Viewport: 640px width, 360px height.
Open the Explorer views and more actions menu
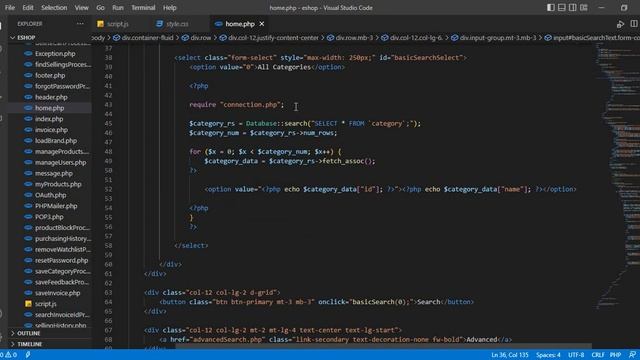point(80,24)
